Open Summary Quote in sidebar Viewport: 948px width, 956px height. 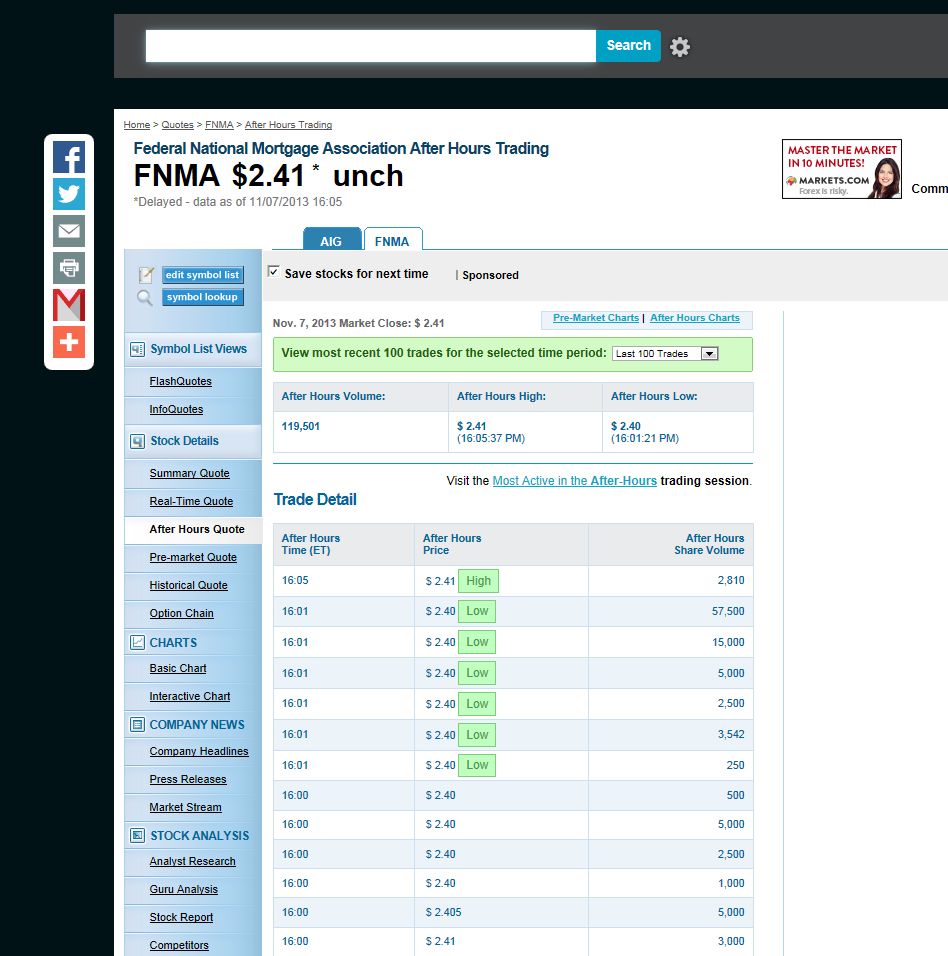(x=190, y=474)
